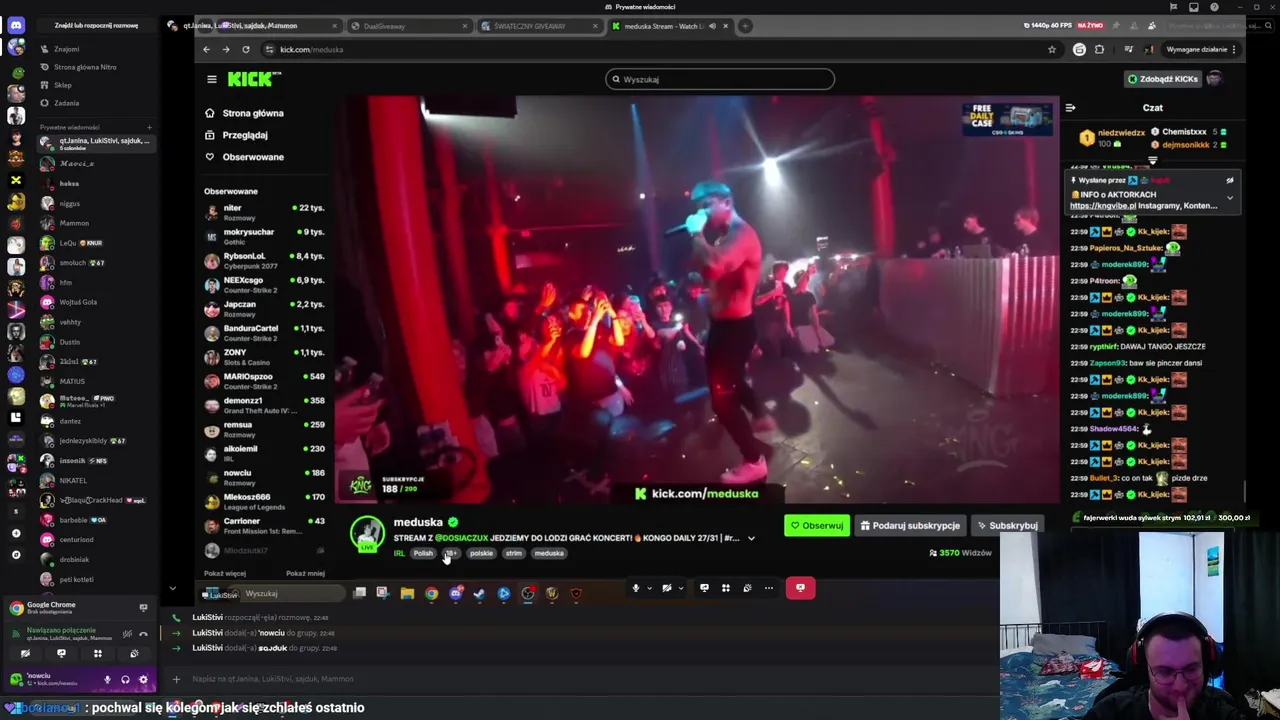Open BanduraCartel in followed list

[x=265, y=333]
